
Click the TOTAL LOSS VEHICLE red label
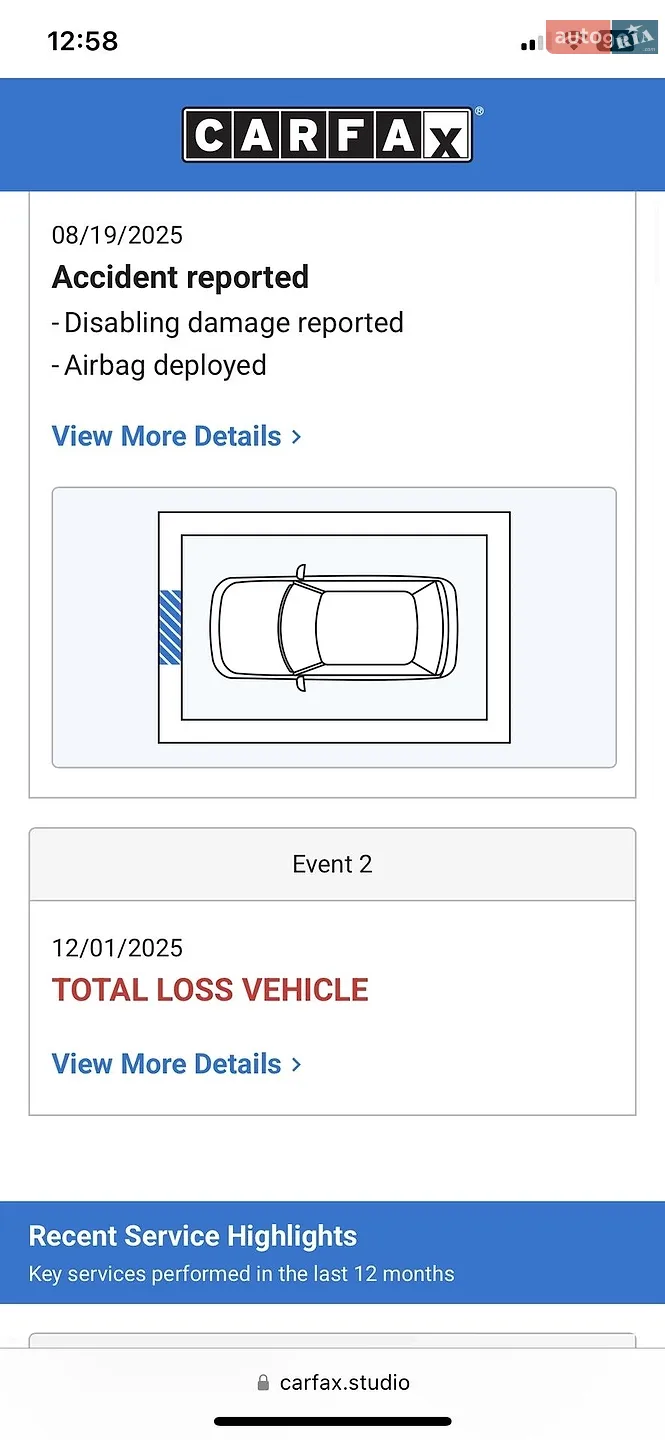(210, 990)
